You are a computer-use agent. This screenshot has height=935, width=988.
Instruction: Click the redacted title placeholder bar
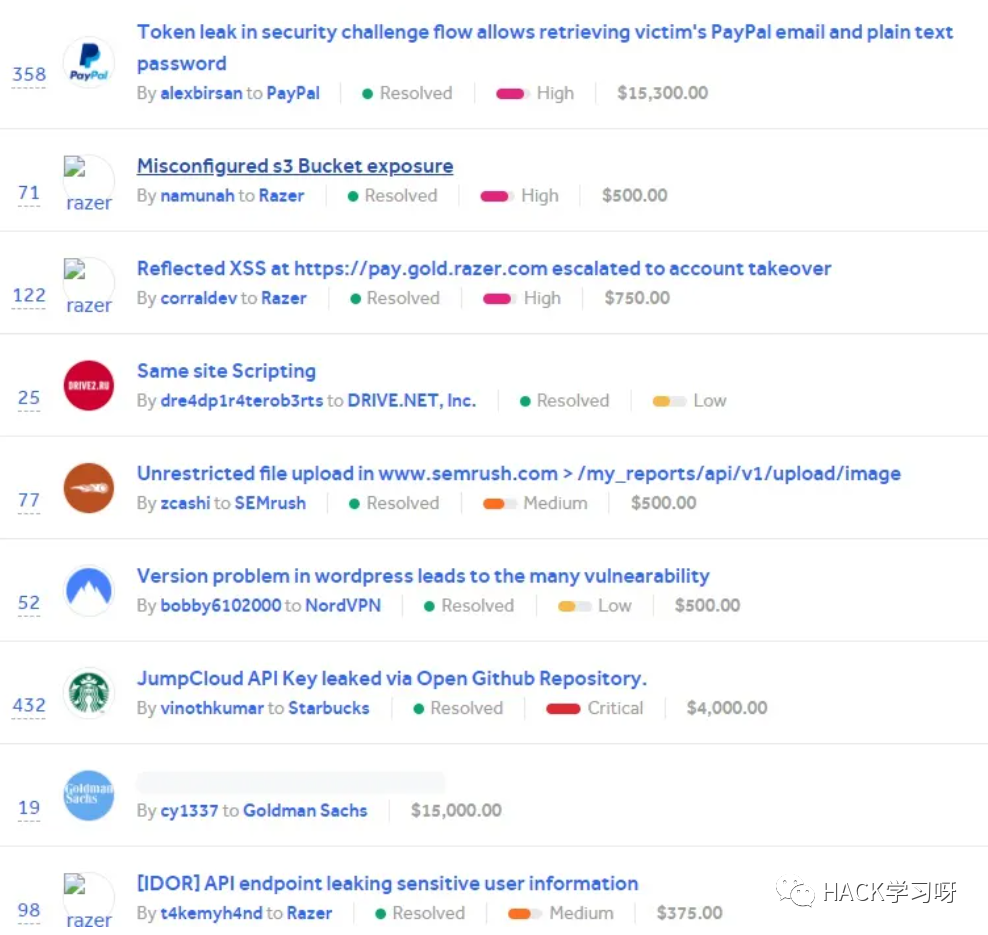pos(291,782)
